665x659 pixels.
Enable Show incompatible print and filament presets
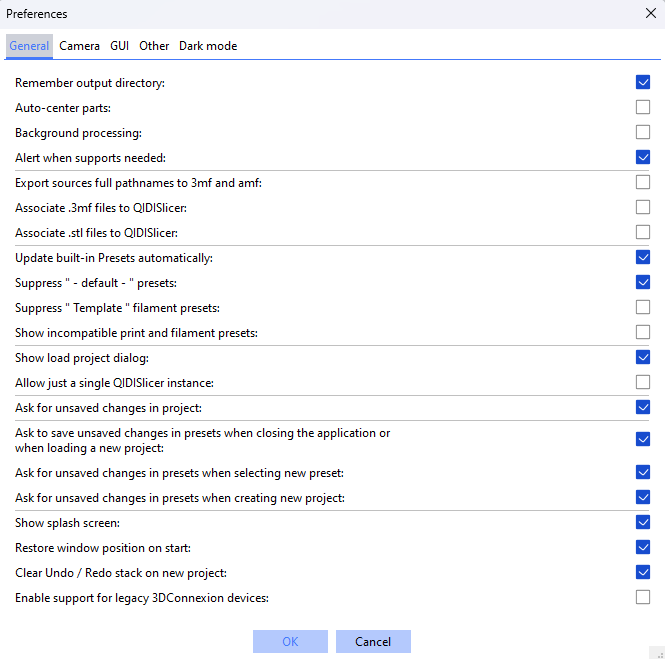click(x=643, y=332)
